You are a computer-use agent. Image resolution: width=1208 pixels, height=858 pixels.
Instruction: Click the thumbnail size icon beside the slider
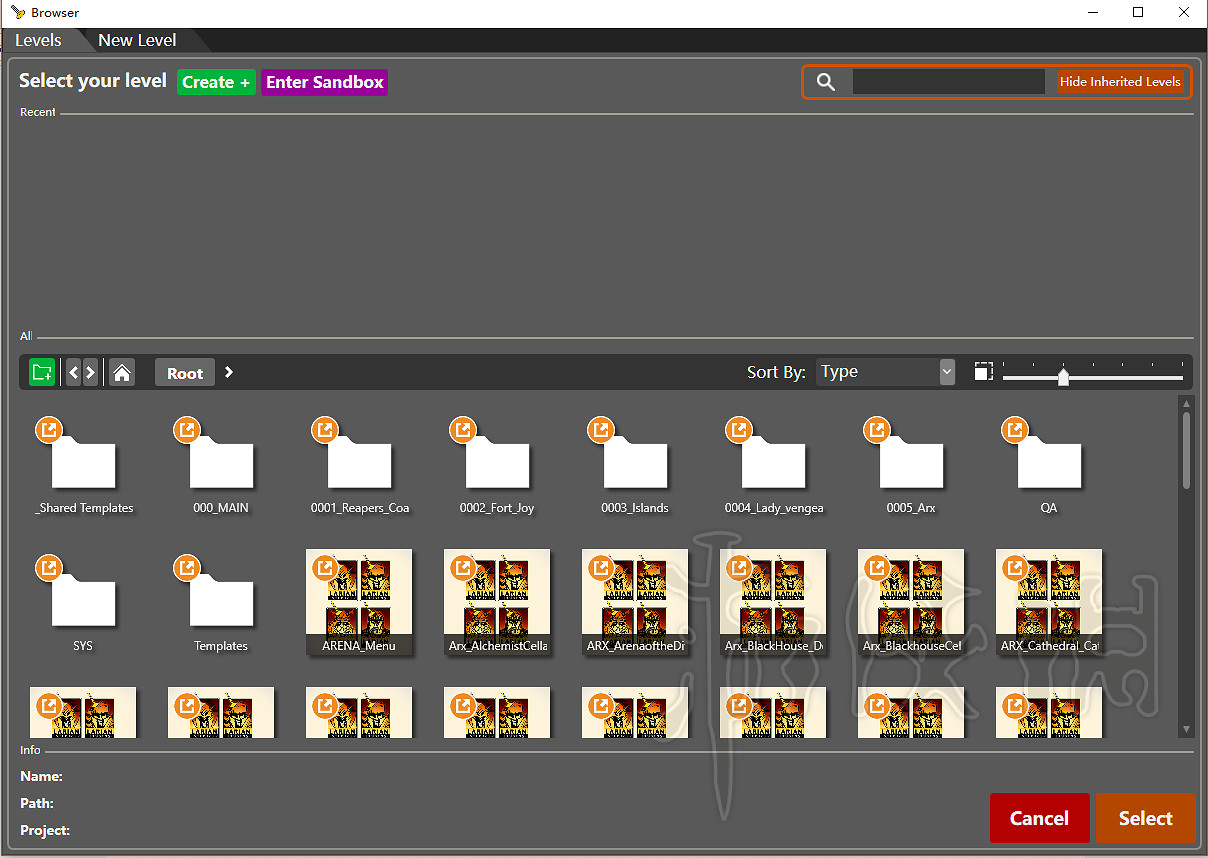[984, 372]
